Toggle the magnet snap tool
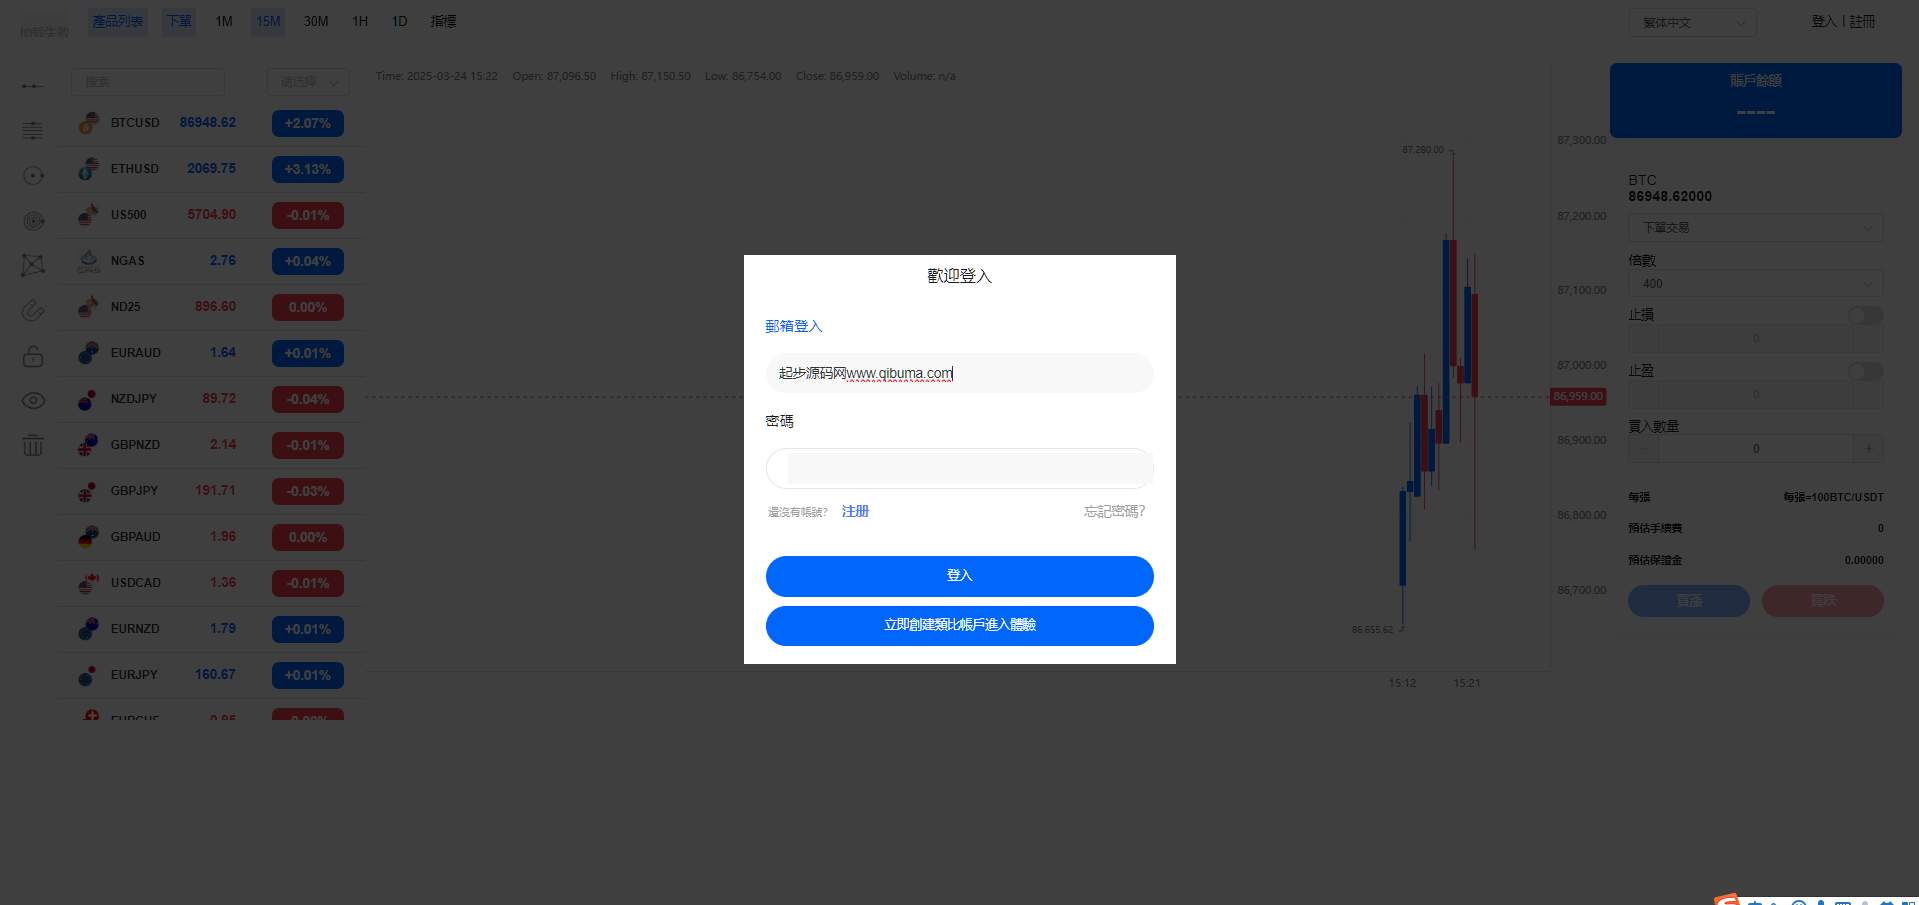The image size is (1919, 905). pyautogui.click(x=33, y=311)
